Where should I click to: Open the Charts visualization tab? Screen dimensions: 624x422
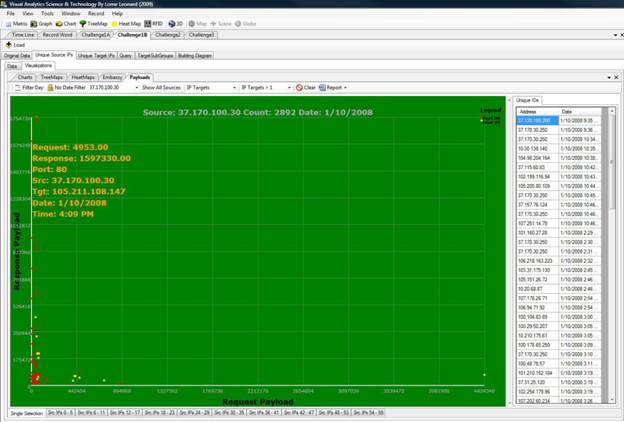[25, 77]
